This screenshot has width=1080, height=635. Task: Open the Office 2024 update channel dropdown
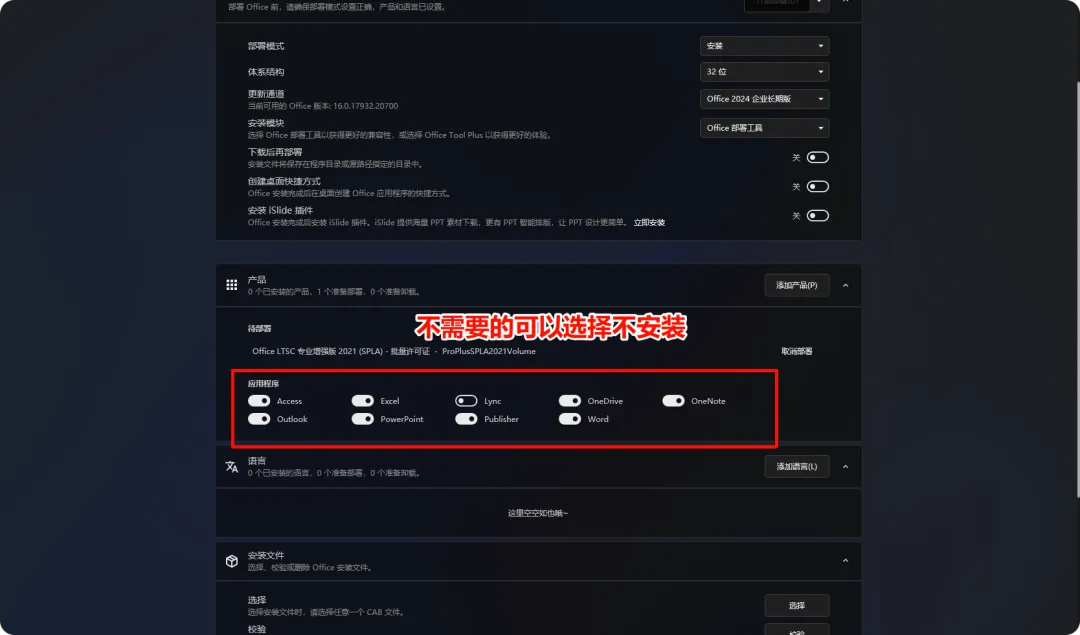[x=765, y=99]
